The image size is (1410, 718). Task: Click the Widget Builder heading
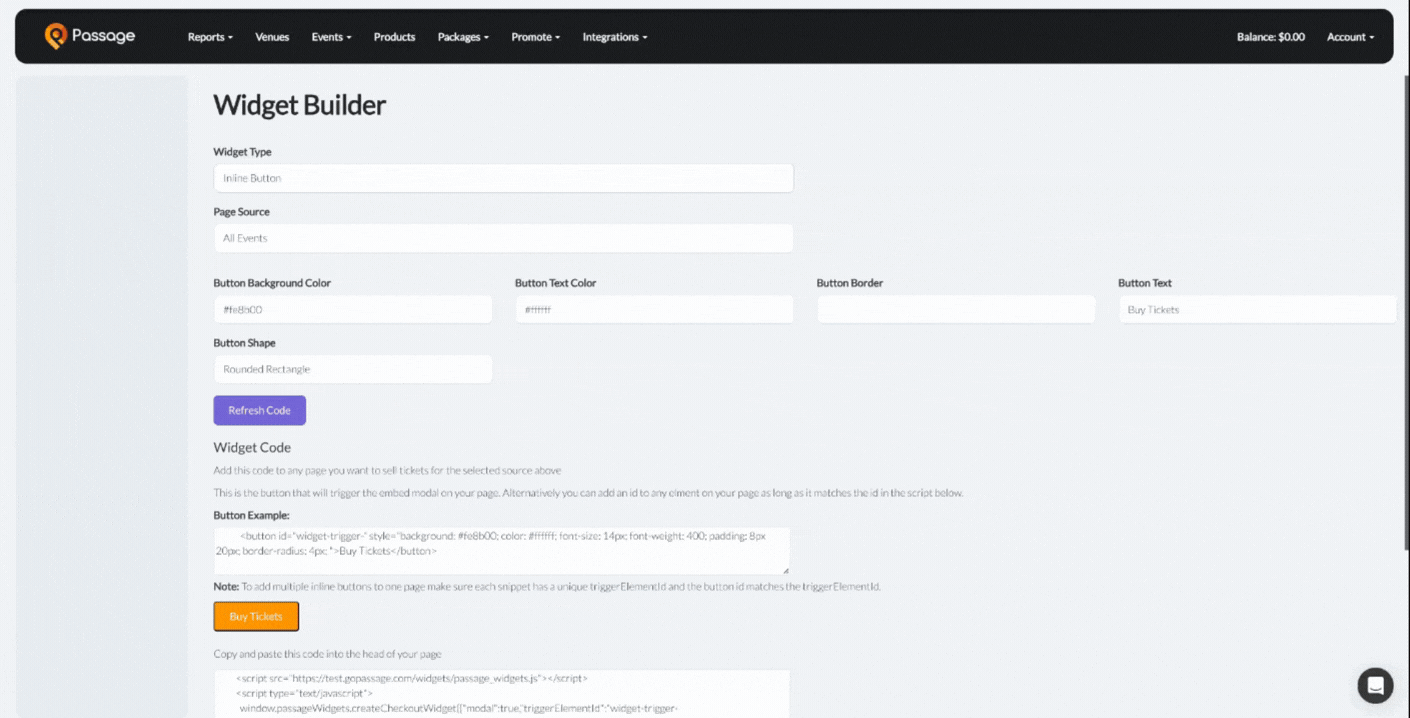point(299,105)
